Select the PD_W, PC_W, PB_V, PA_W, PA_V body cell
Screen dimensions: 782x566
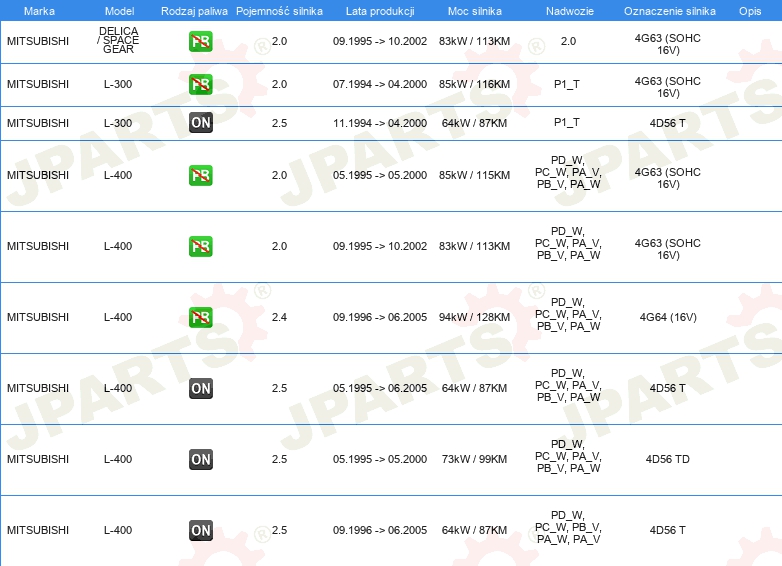tap(568, 527)
